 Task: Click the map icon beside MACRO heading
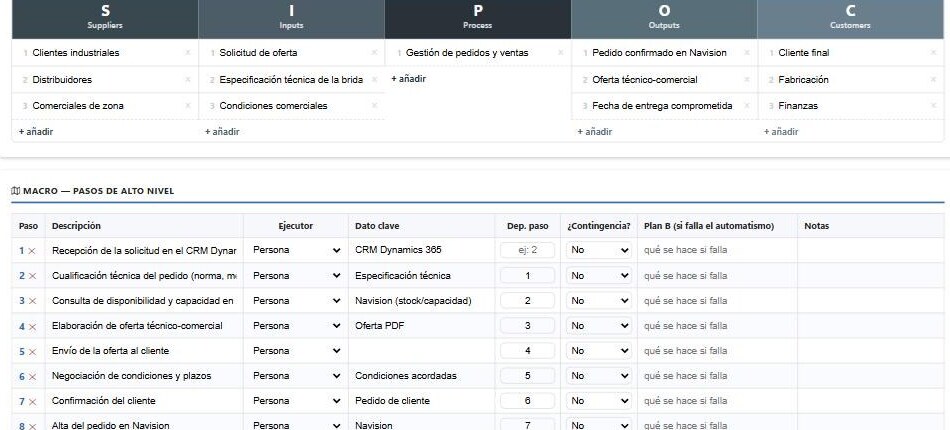click(16, 191)
